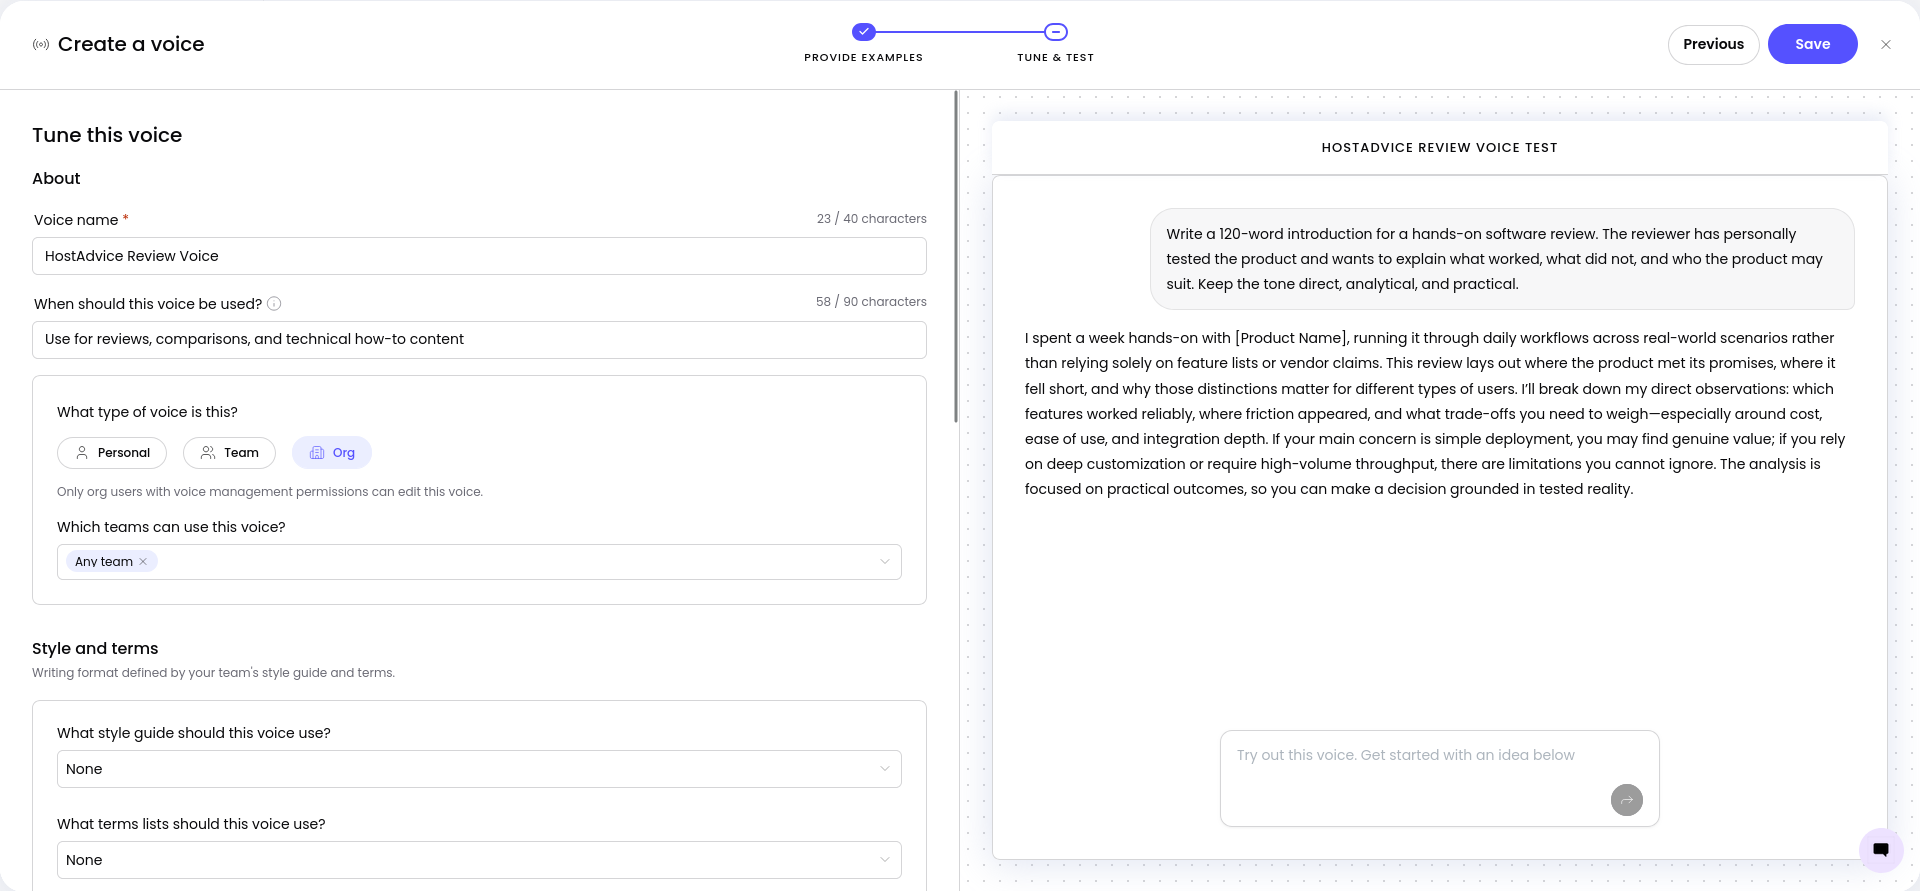
Task: Click the voice waveform icon beside Create a voice
Action: pos(41,45)
